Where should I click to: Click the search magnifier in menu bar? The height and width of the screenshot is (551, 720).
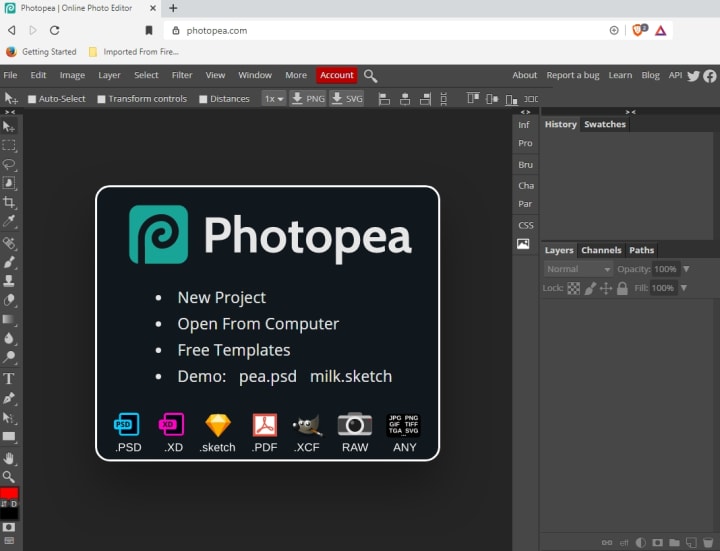point(370,76)
